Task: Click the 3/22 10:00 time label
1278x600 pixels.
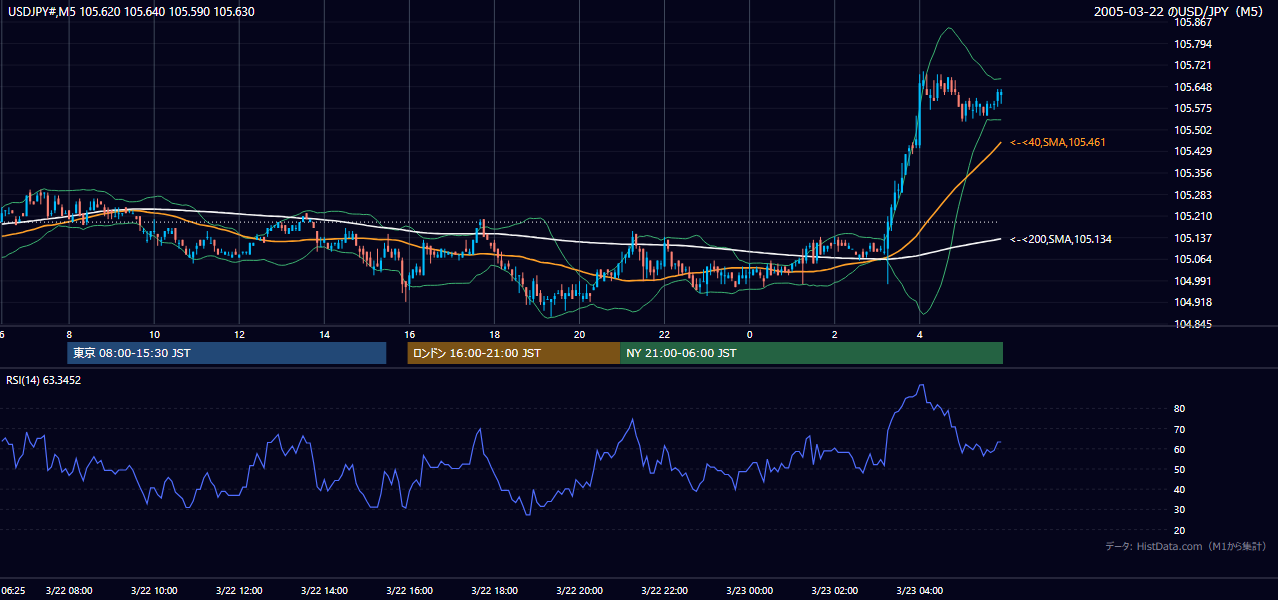Action: (154, 591)
